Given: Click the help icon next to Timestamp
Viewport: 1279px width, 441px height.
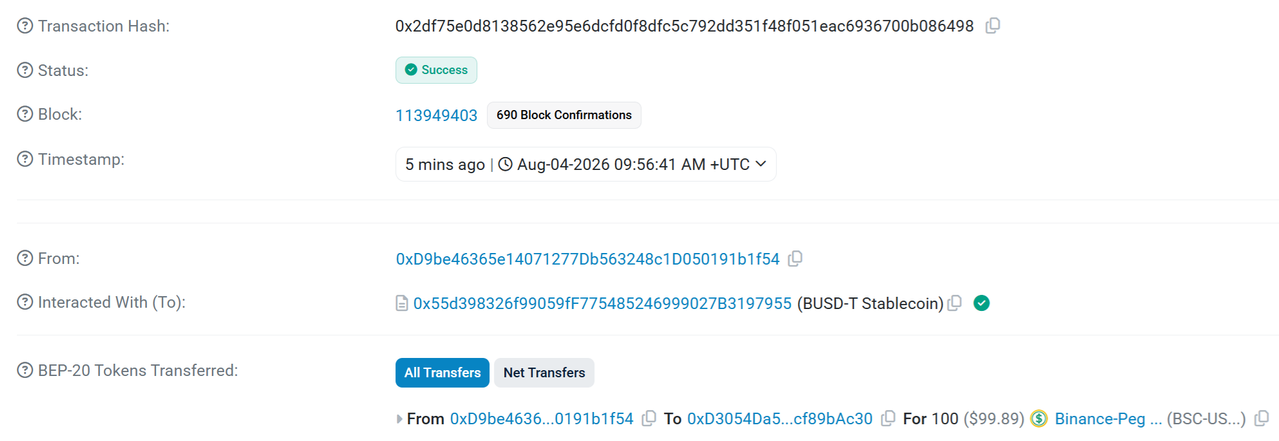Looking at the screenshot, I should (x=25, y=159).
